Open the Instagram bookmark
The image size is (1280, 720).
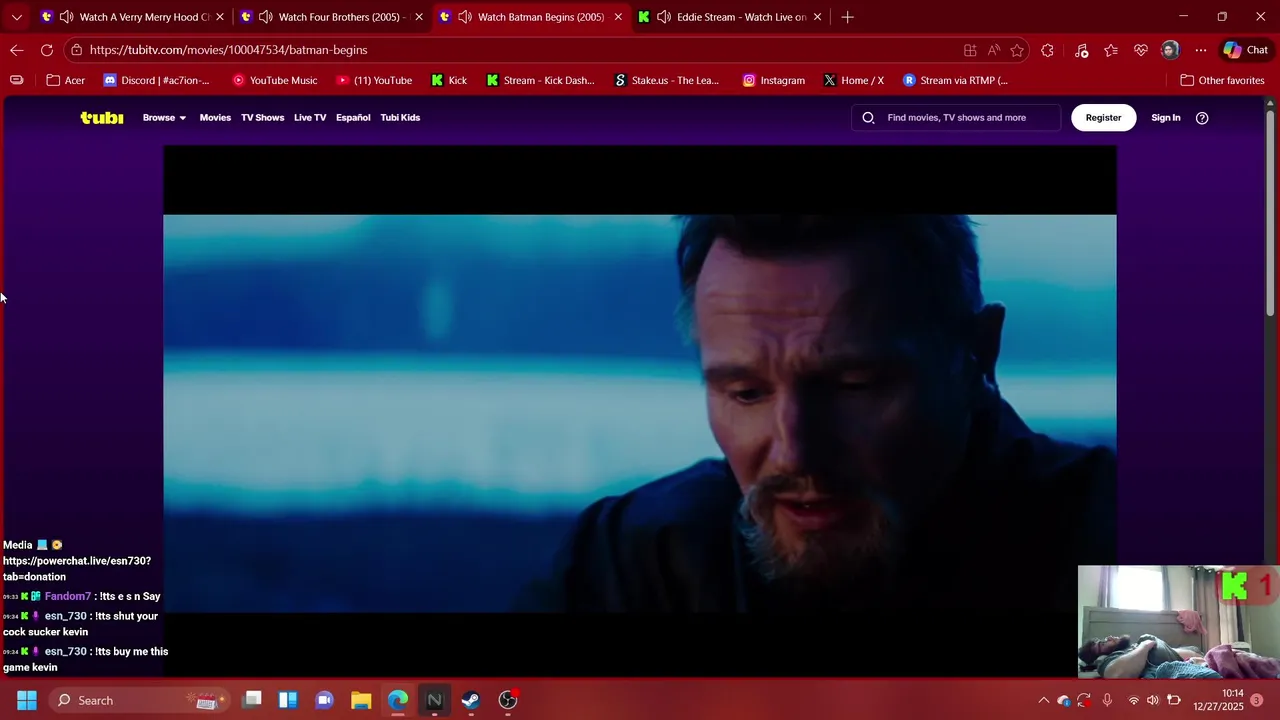(773, 80)
